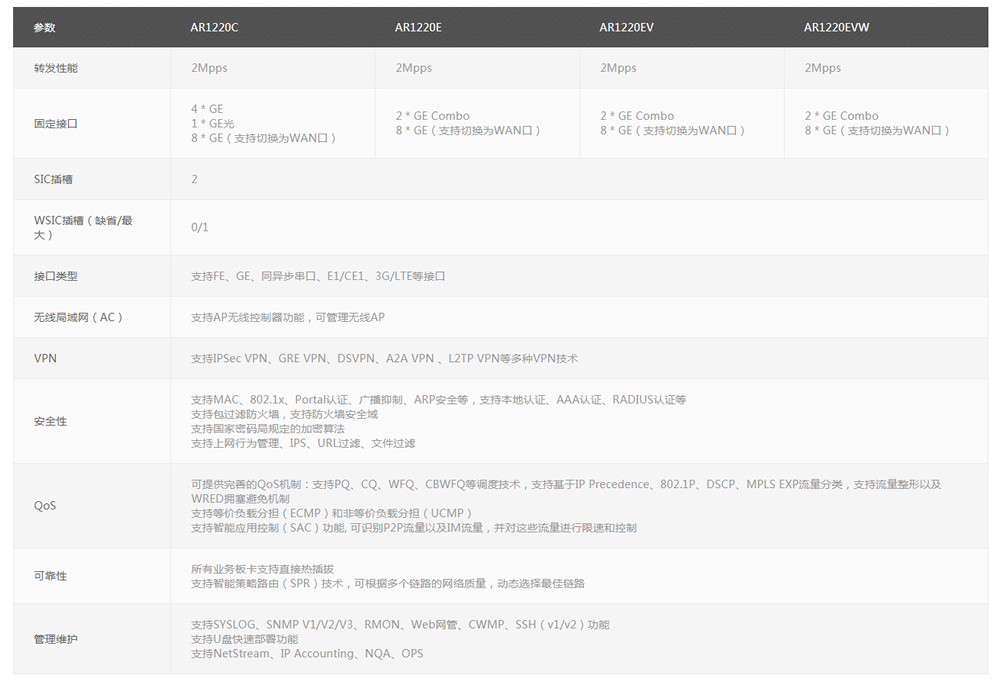Select the AR1220E column header
Viewport: 1000px width, 685px height.
point(417,27)
